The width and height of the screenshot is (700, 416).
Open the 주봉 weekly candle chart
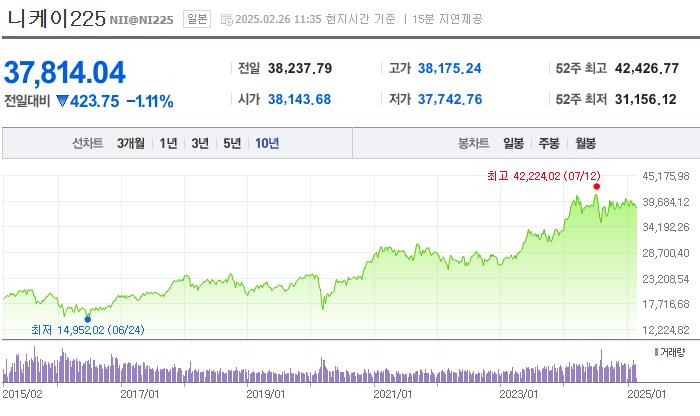pyautogui.click(x=549, y=143)
